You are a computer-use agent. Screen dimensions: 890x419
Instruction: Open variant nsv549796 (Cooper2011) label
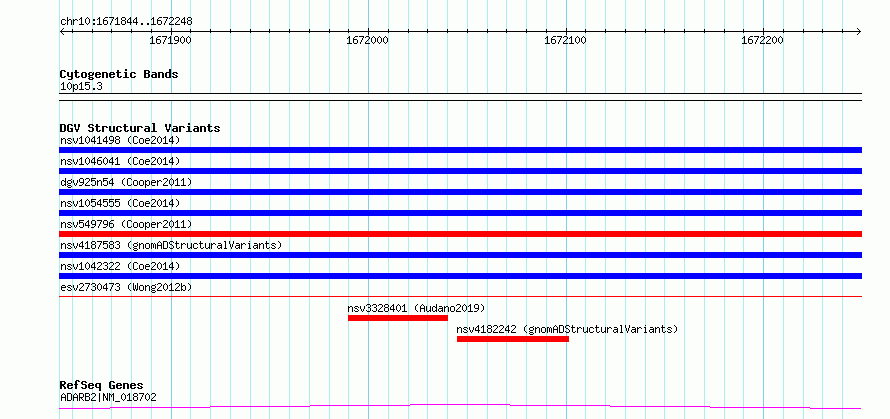click(126, 224)
